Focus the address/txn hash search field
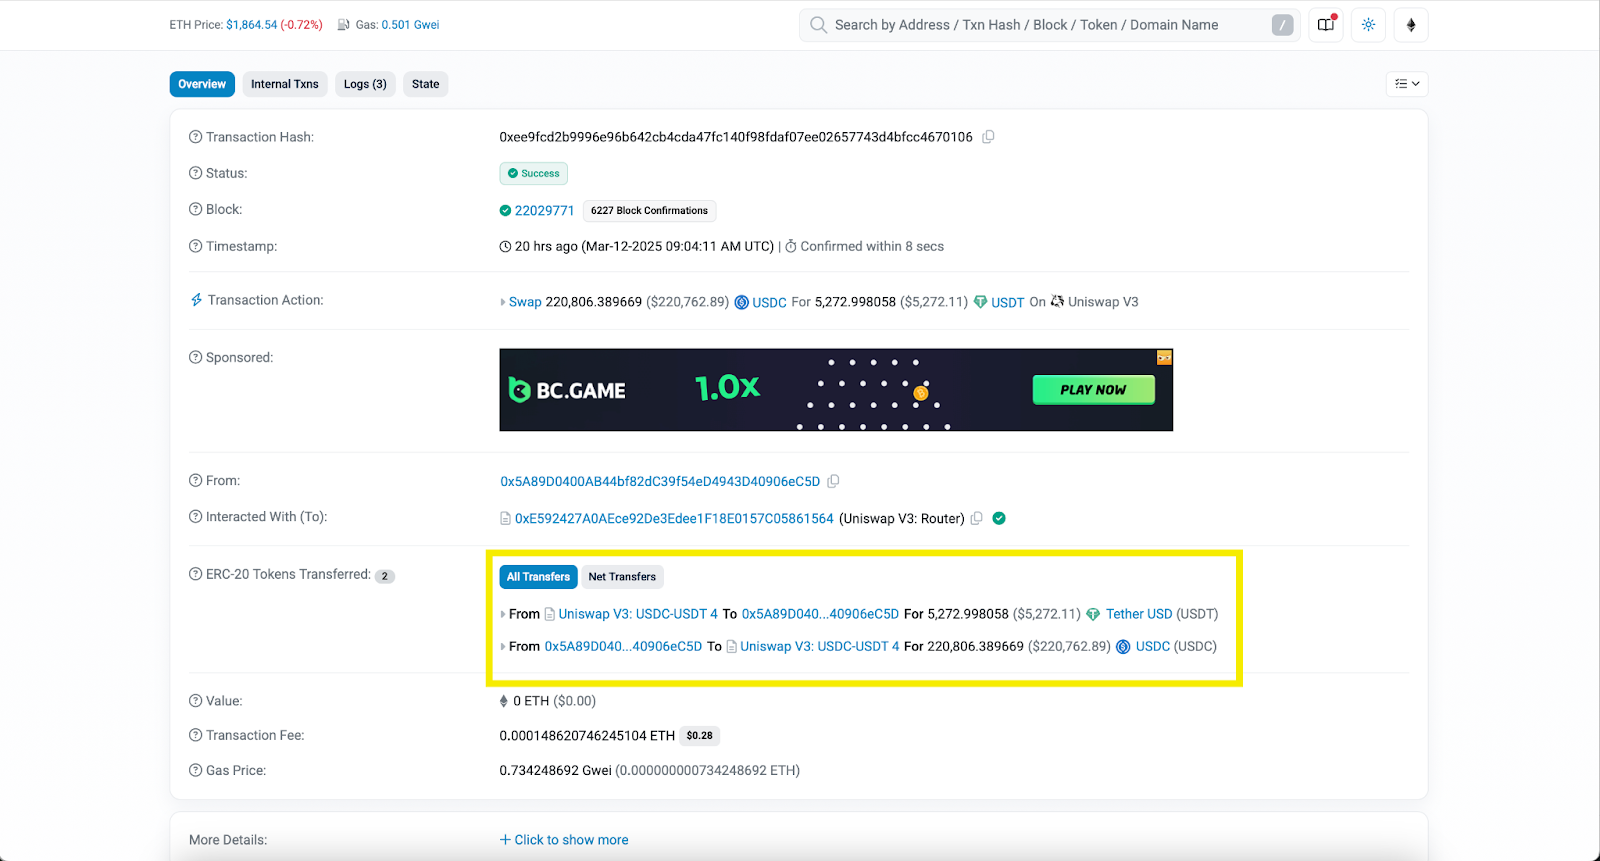Viewport: 1600px width, 861px height. point(1050,25)
